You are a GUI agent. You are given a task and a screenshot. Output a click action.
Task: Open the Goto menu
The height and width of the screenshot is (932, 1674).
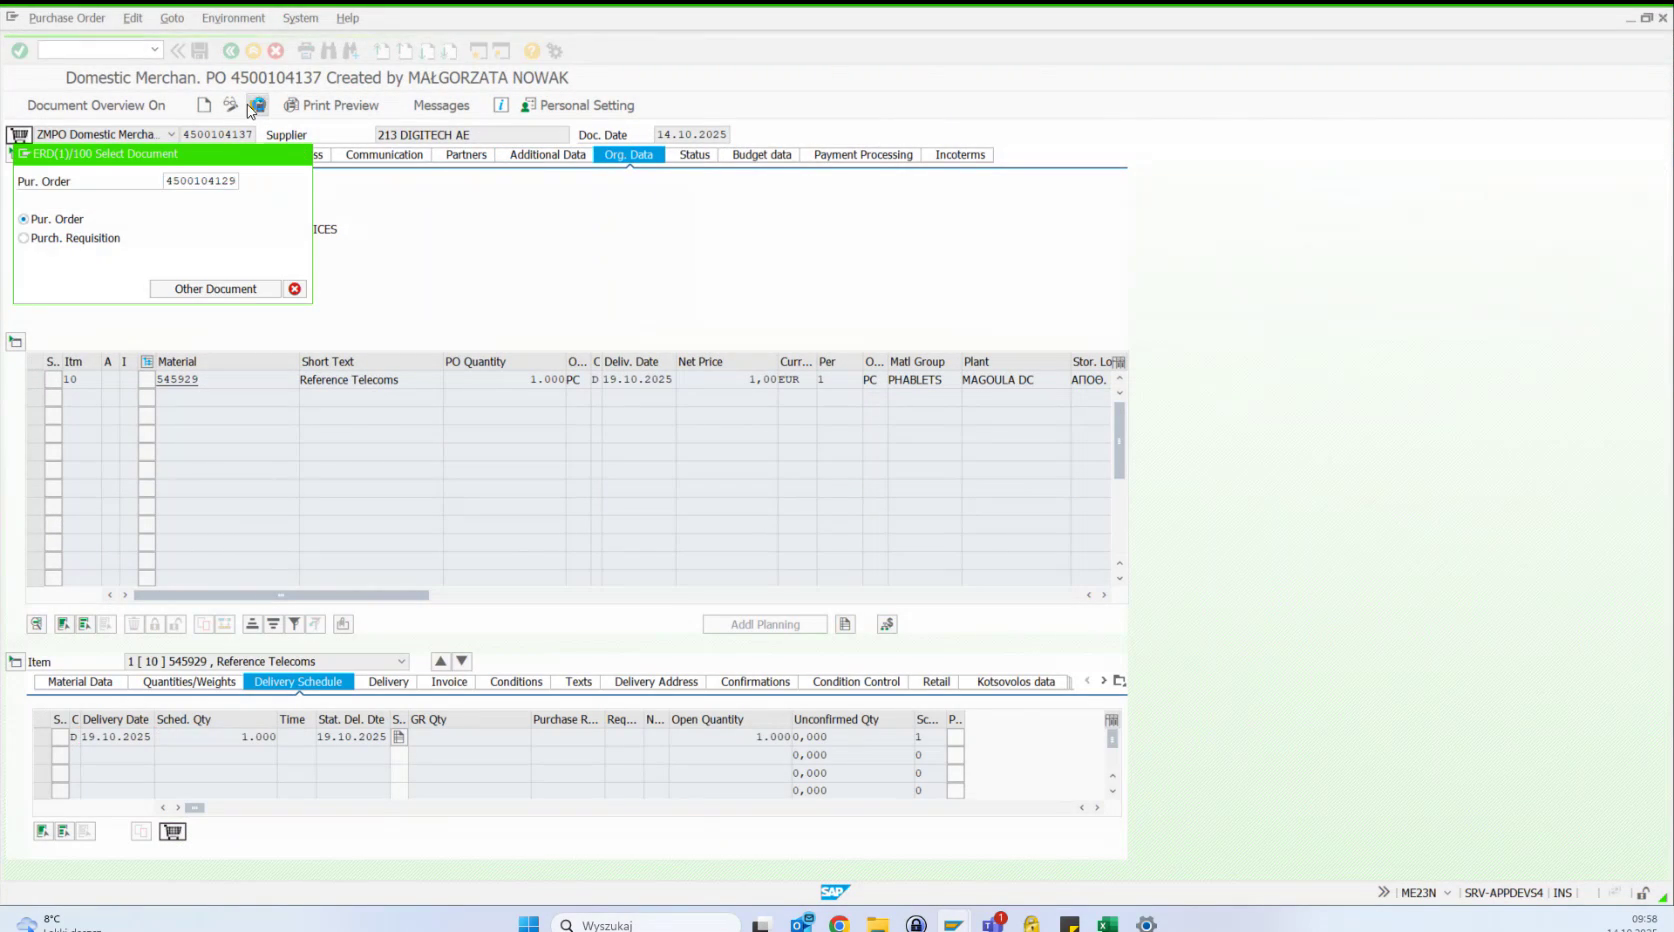tap(171, 18)
